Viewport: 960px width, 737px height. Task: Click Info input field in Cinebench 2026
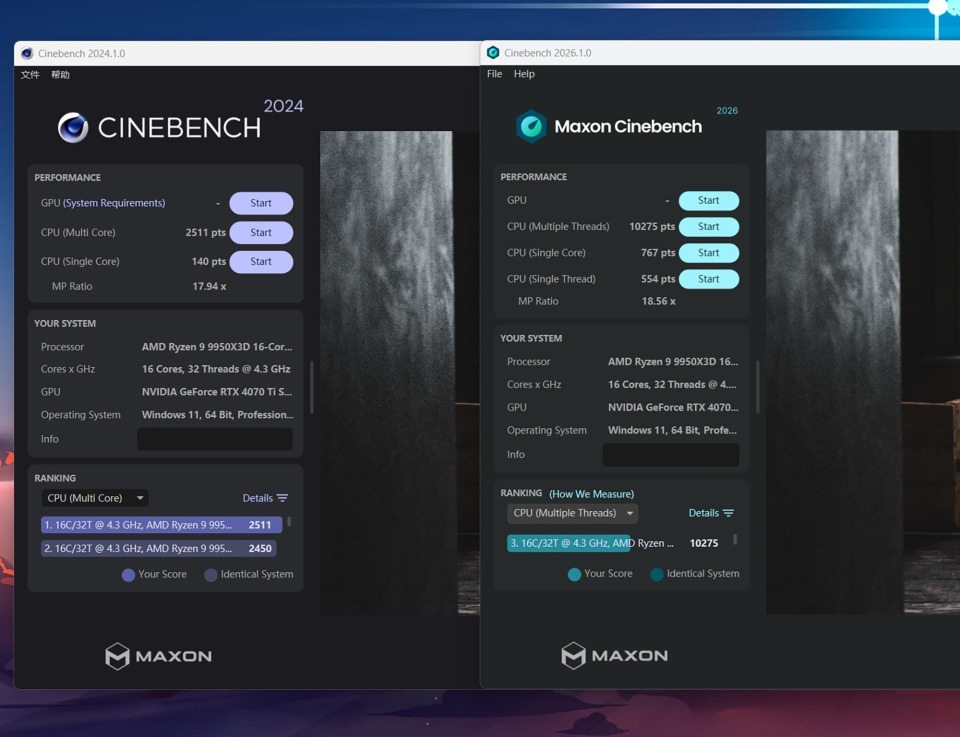tap(671, 455)
